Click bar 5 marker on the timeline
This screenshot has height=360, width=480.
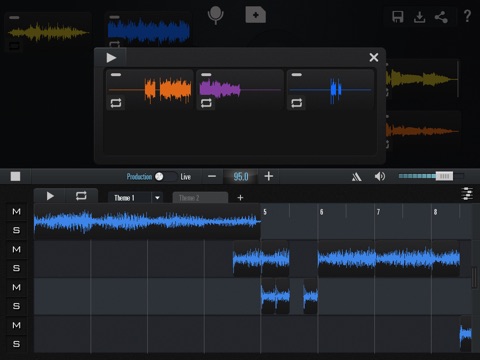point(265,212)
